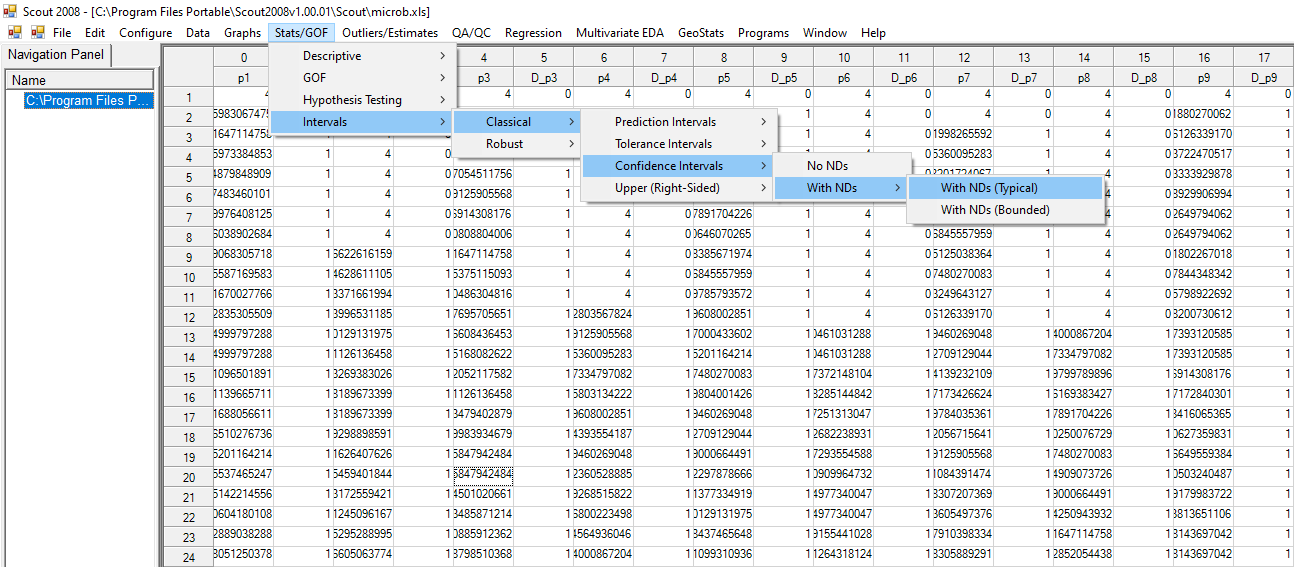Choose With NDs (Typical)
The height and width of the screenshot is (567, 1294).
click(1005, 188)
